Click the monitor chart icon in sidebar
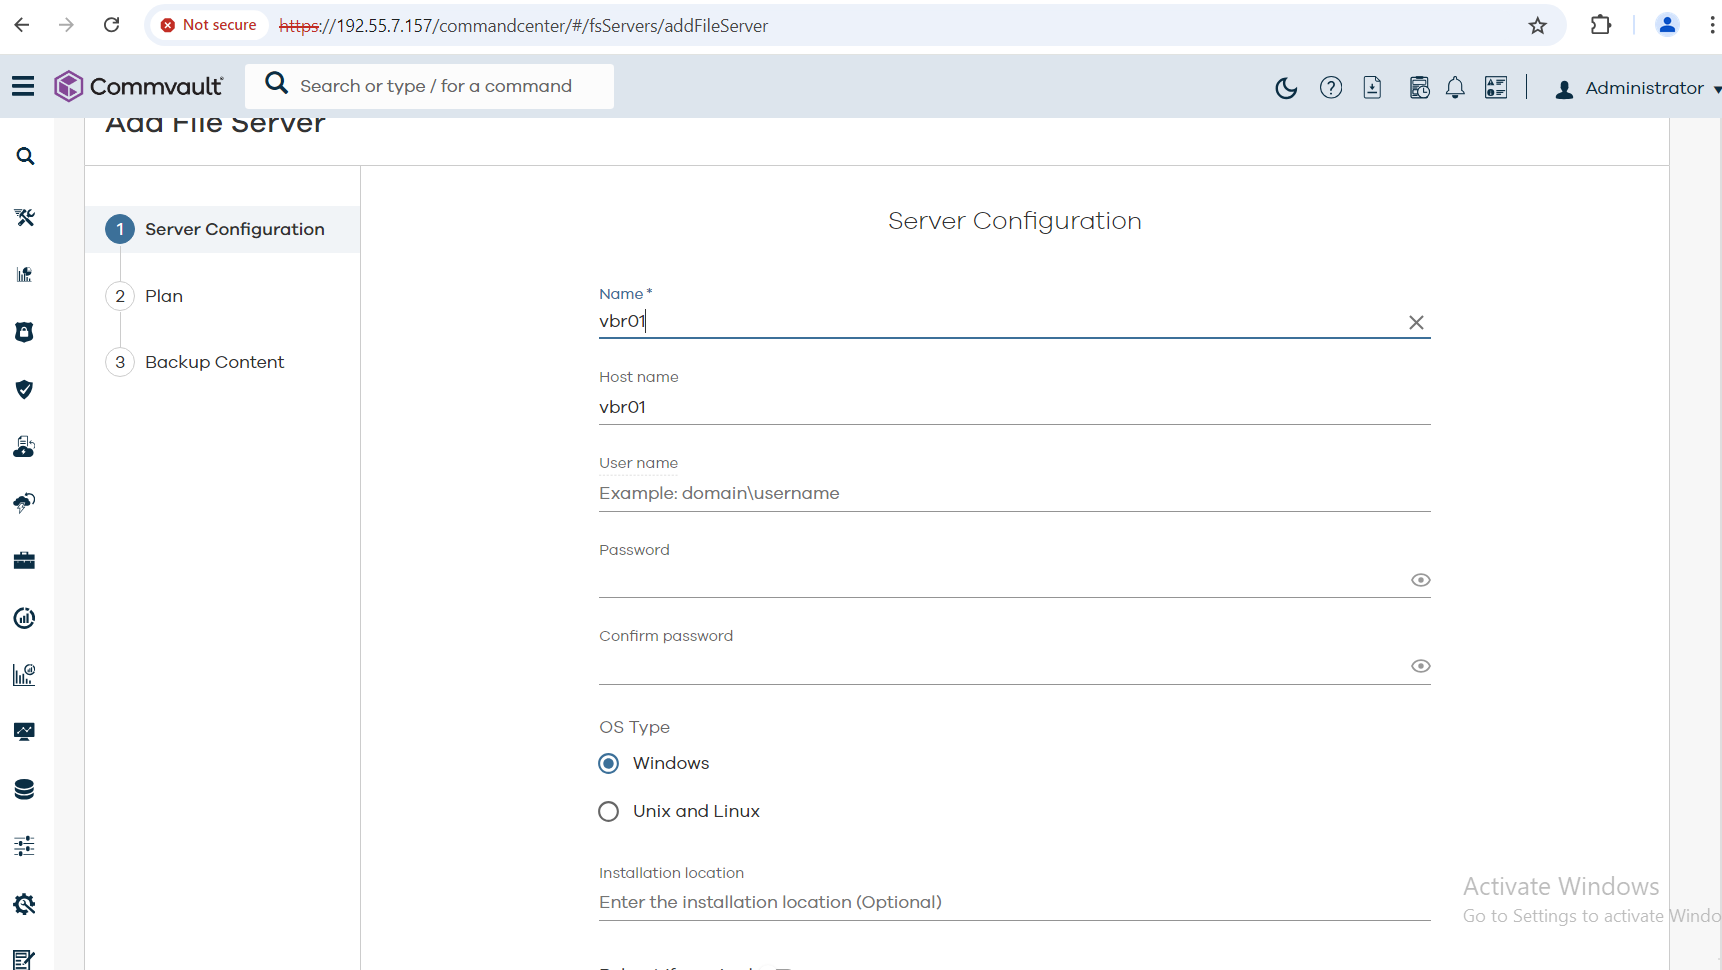 click(25, 732)
